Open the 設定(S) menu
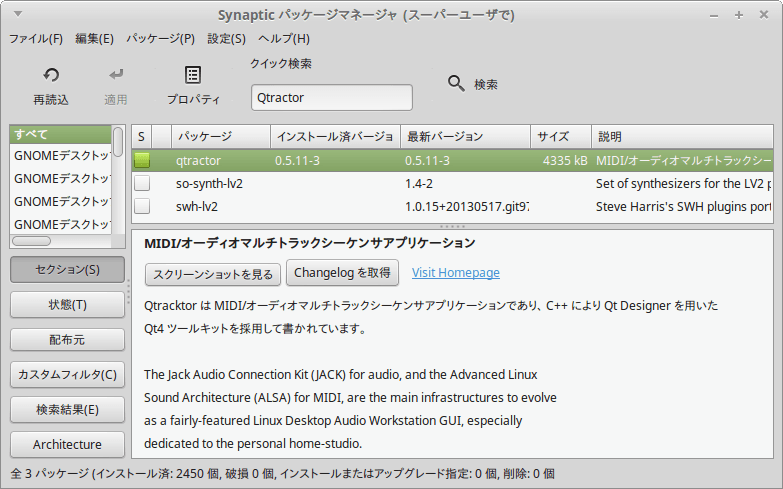Screen dimensions: 783x489 point(227,38)
